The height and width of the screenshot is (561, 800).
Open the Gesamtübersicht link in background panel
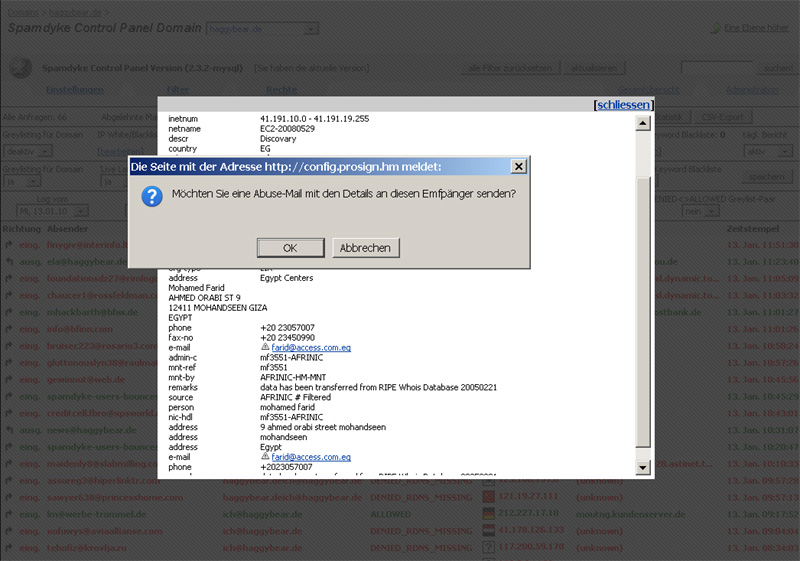[648, 90]
